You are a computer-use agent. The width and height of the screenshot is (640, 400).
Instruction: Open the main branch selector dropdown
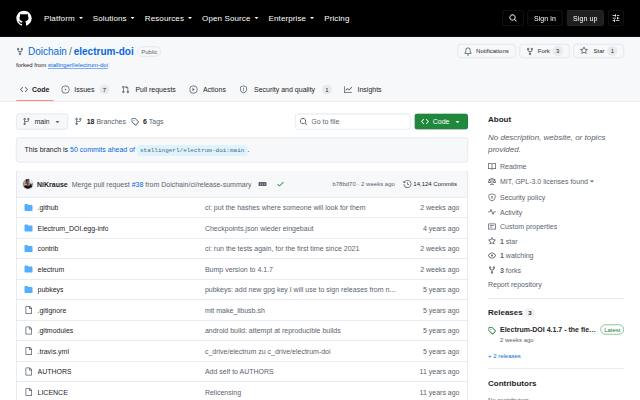(x=42, y=122)
